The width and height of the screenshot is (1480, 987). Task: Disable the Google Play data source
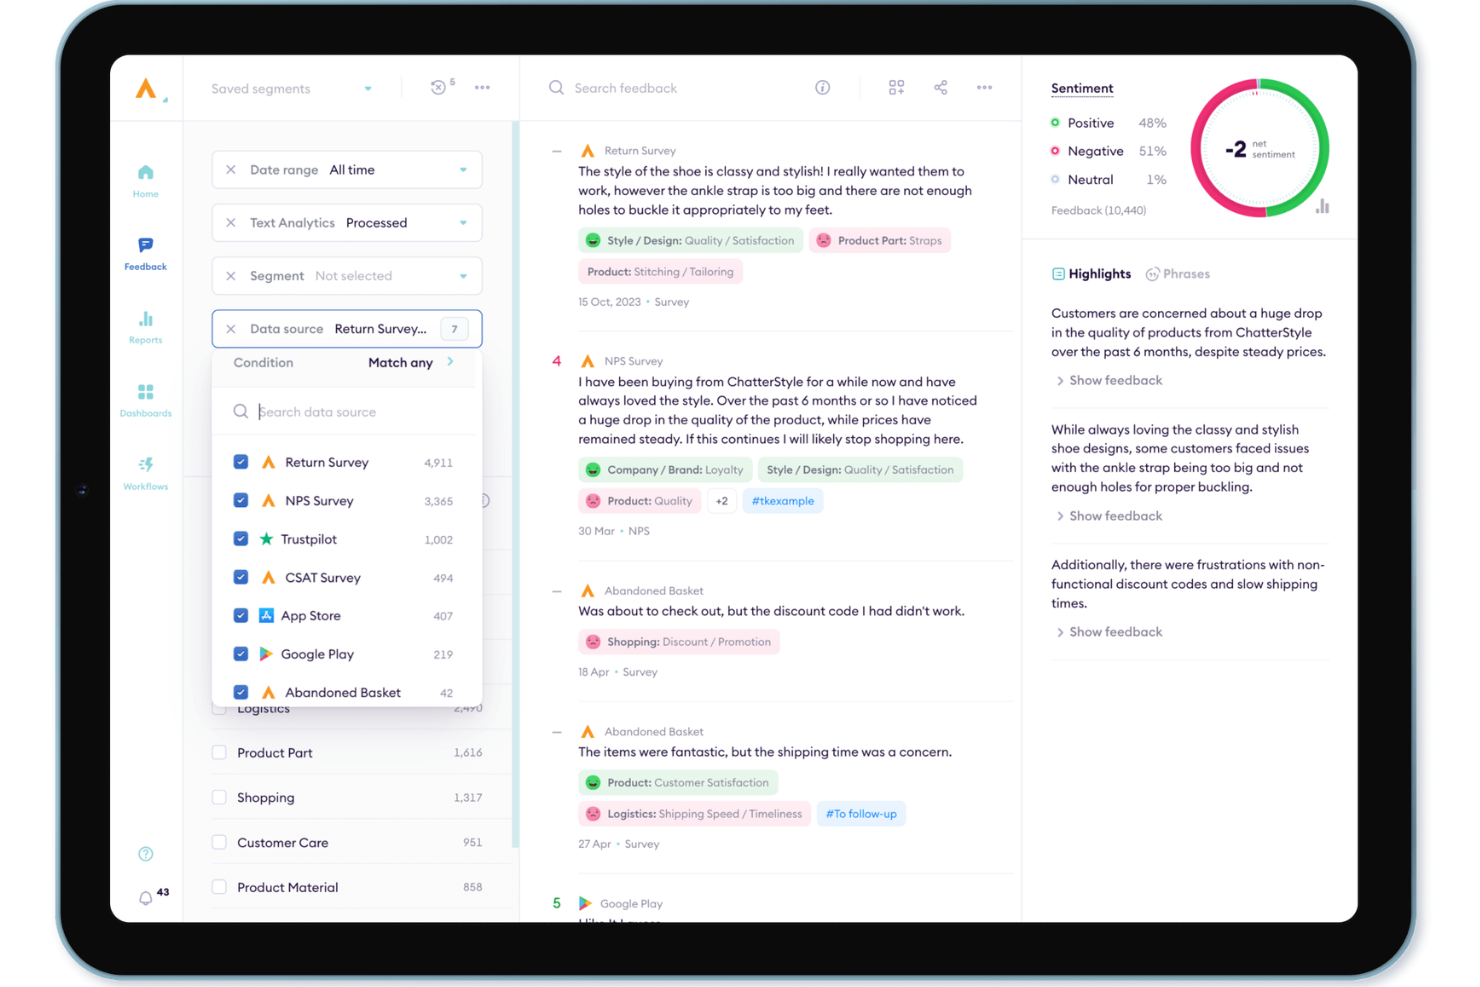[x=240, y=653]
